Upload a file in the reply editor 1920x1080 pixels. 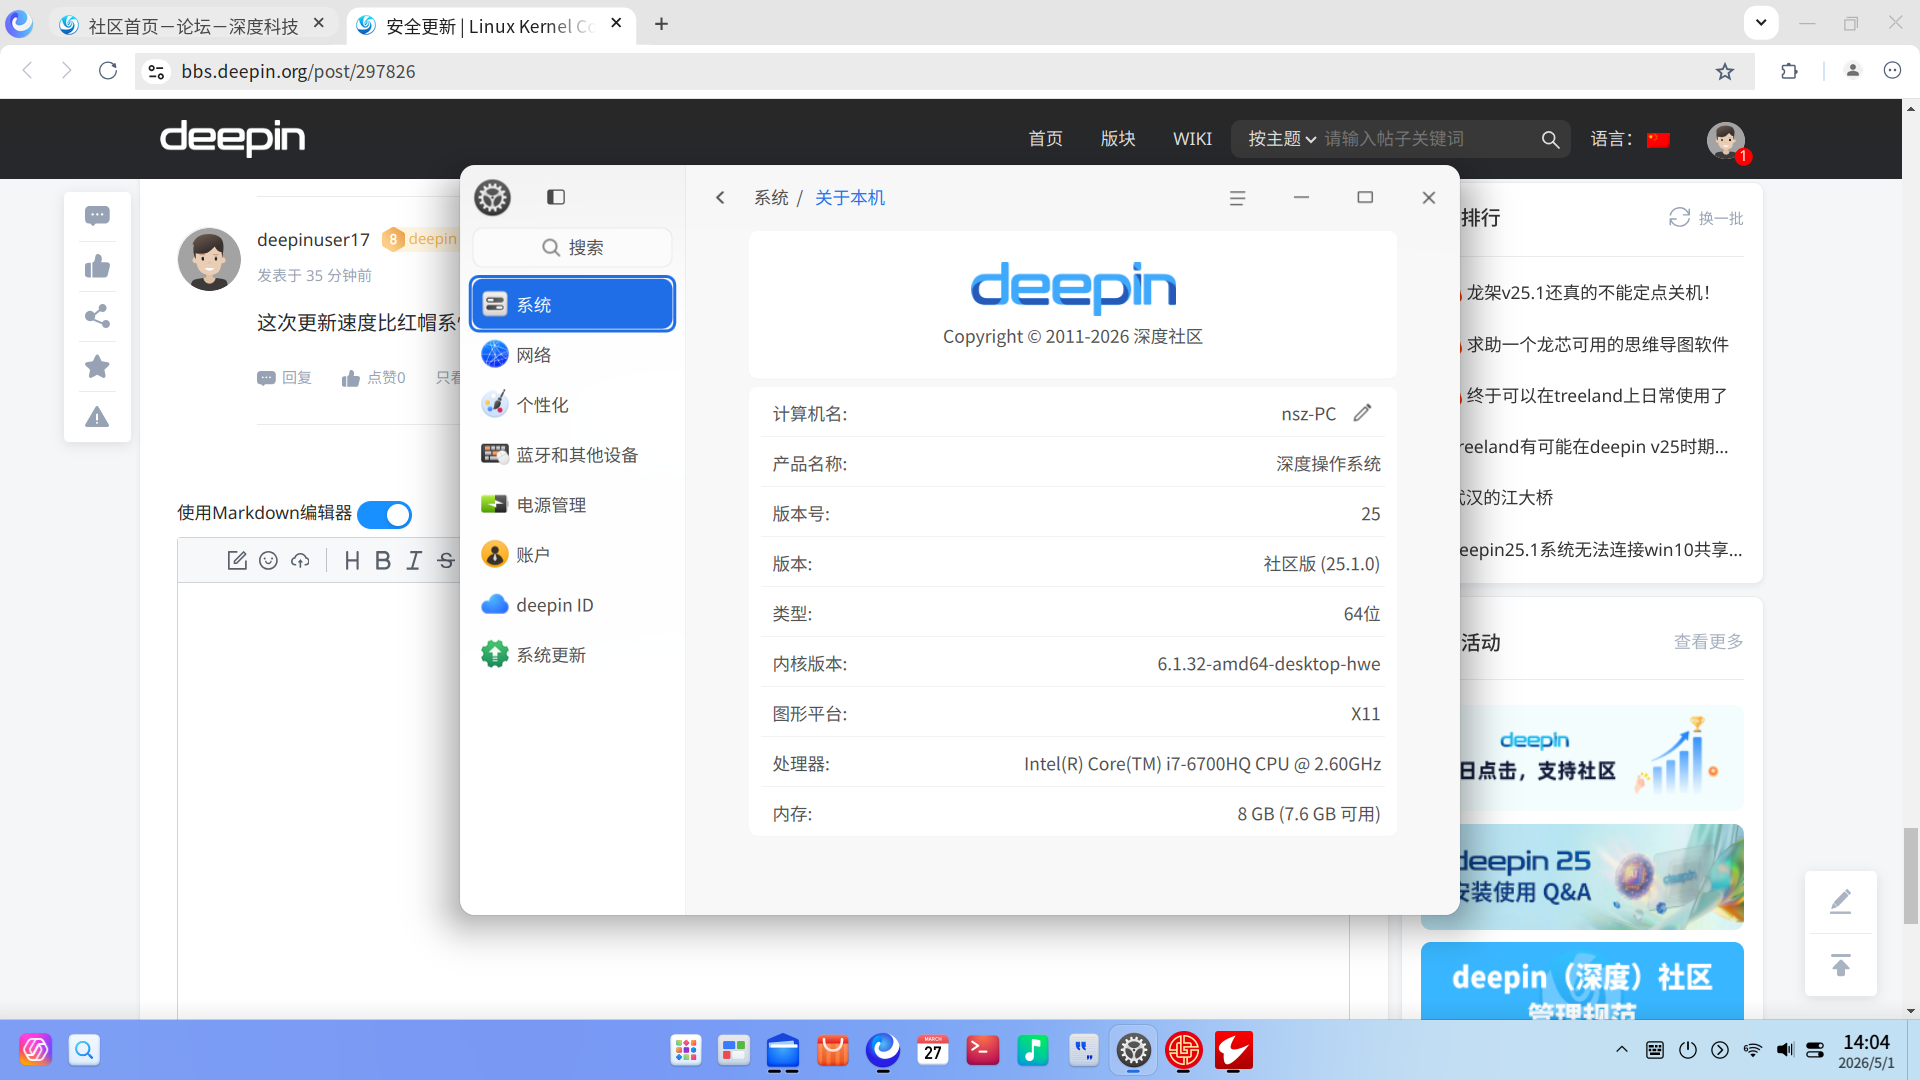(300, 560)
